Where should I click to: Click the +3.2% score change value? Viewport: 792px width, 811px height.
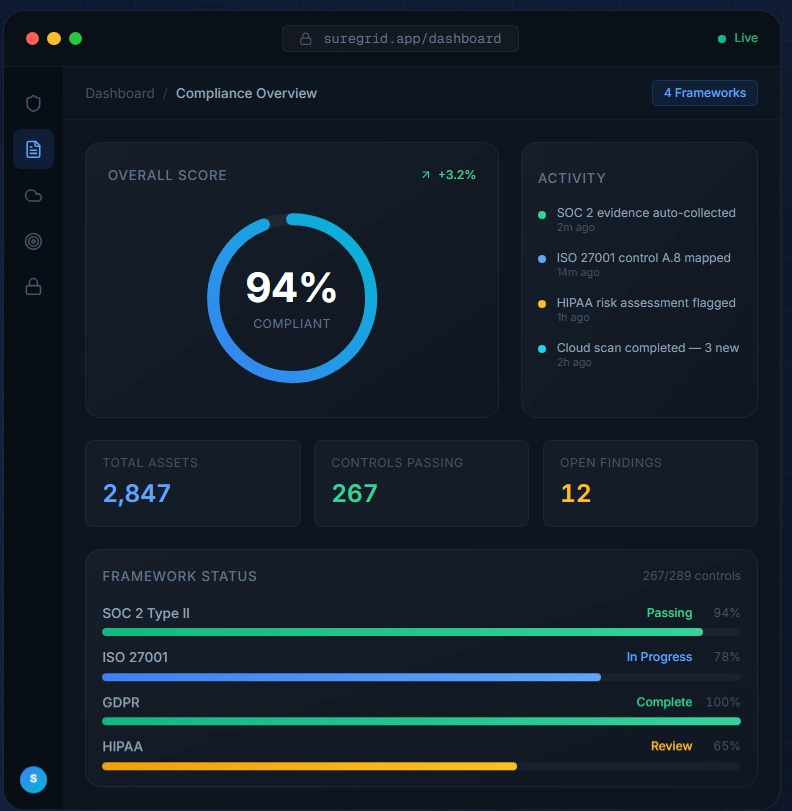point(457,175)
